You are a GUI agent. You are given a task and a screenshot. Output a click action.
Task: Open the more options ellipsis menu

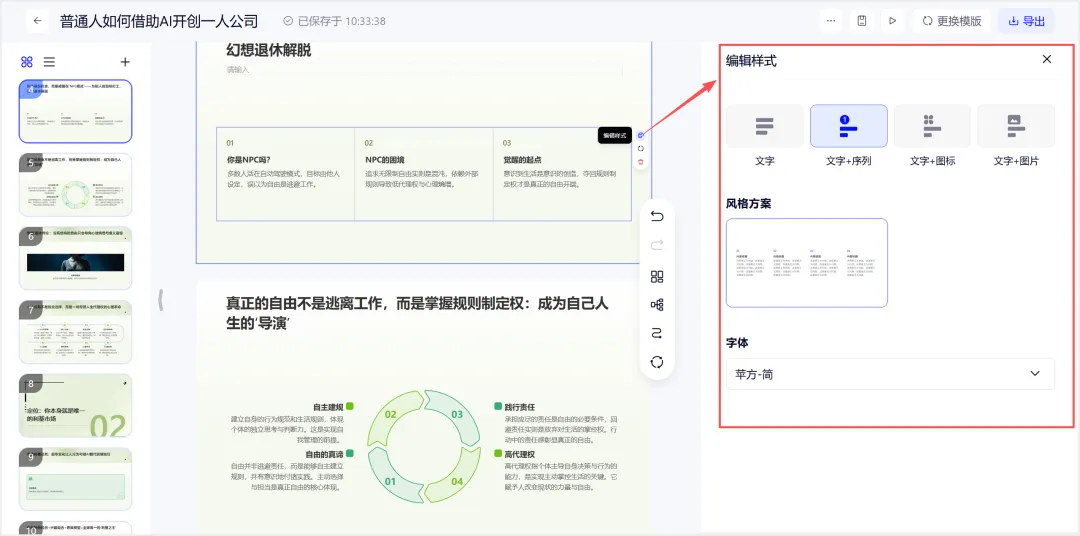(x=831, y=21)
